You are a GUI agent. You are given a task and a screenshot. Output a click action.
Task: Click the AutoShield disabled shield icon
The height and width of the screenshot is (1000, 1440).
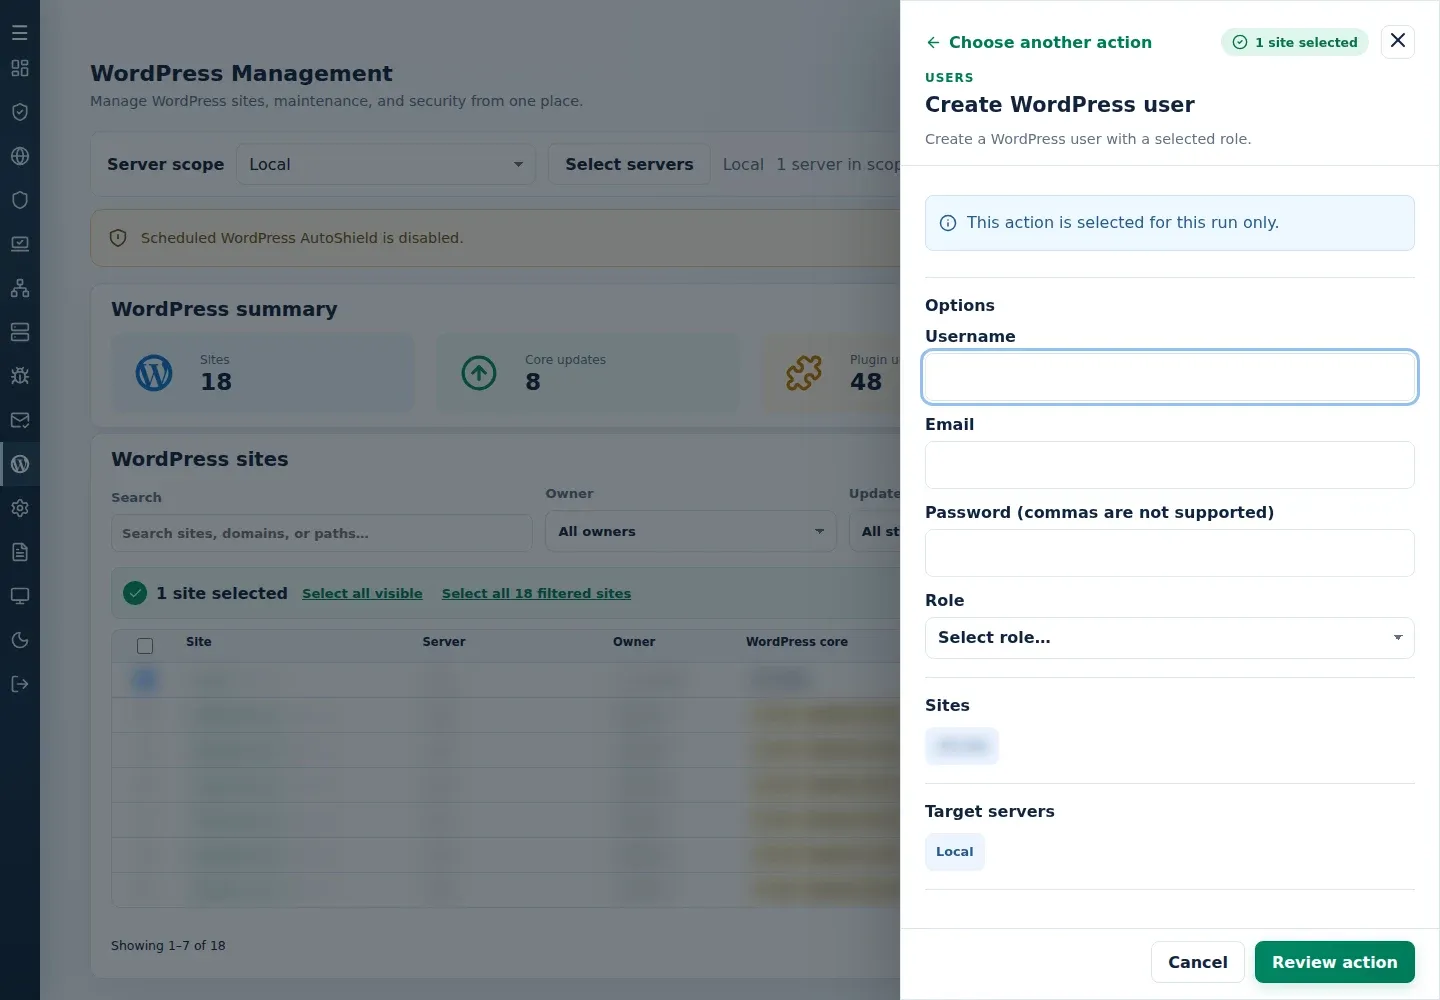(x=118, y=238)
